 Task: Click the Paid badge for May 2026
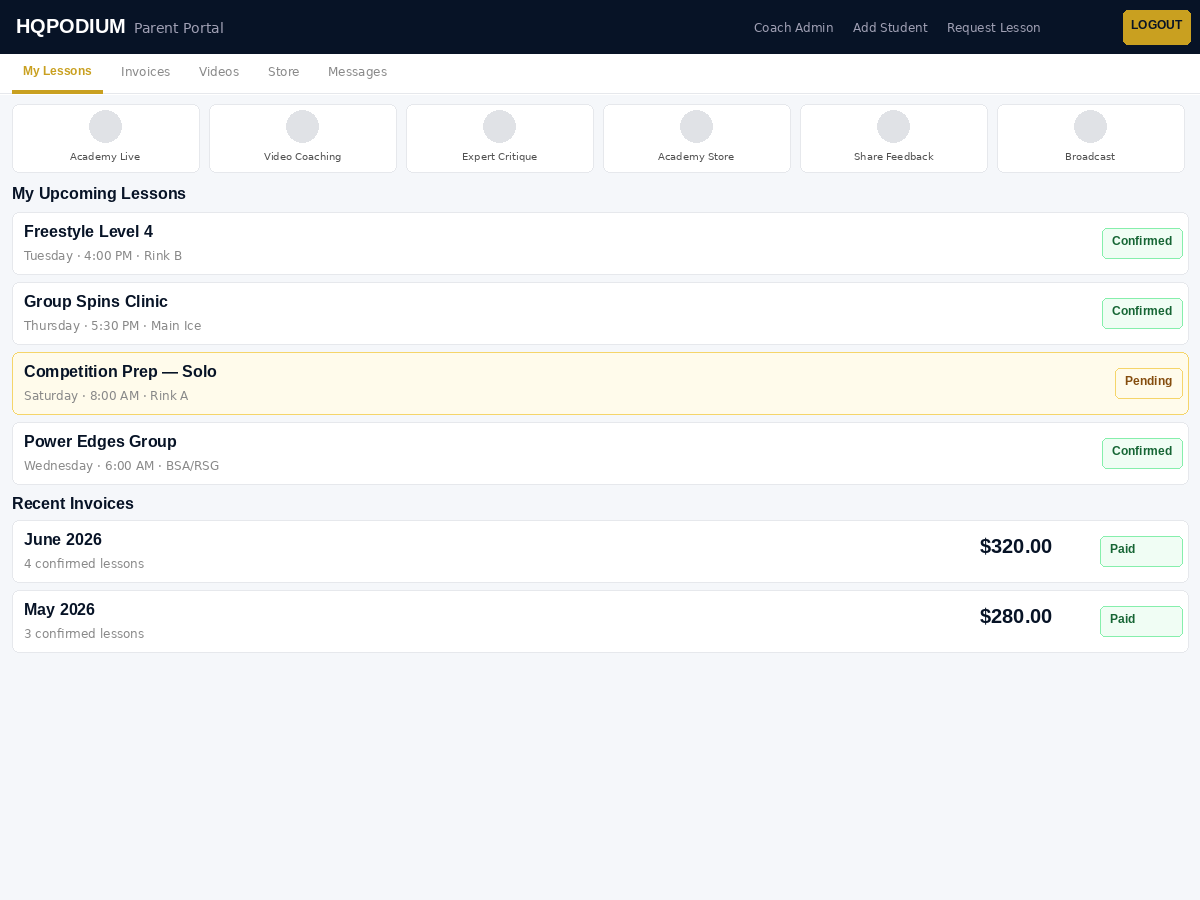click(x=1141, y=621)
